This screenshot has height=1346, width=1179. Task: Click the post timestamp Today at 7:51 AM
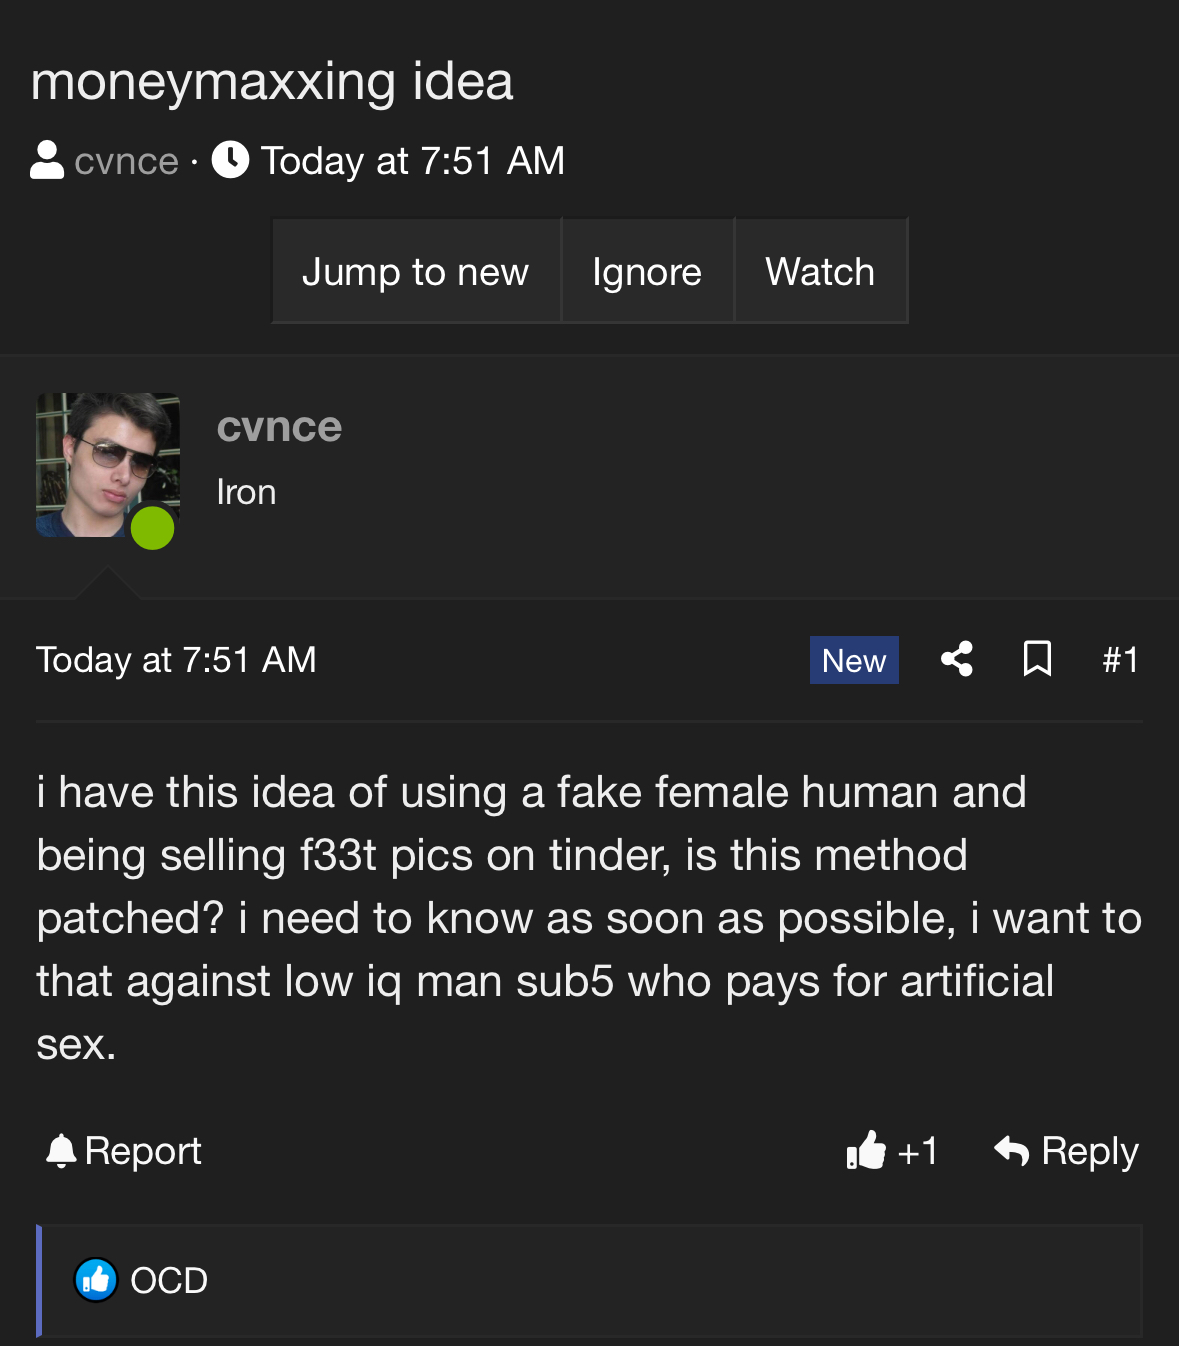pos(176,660)
